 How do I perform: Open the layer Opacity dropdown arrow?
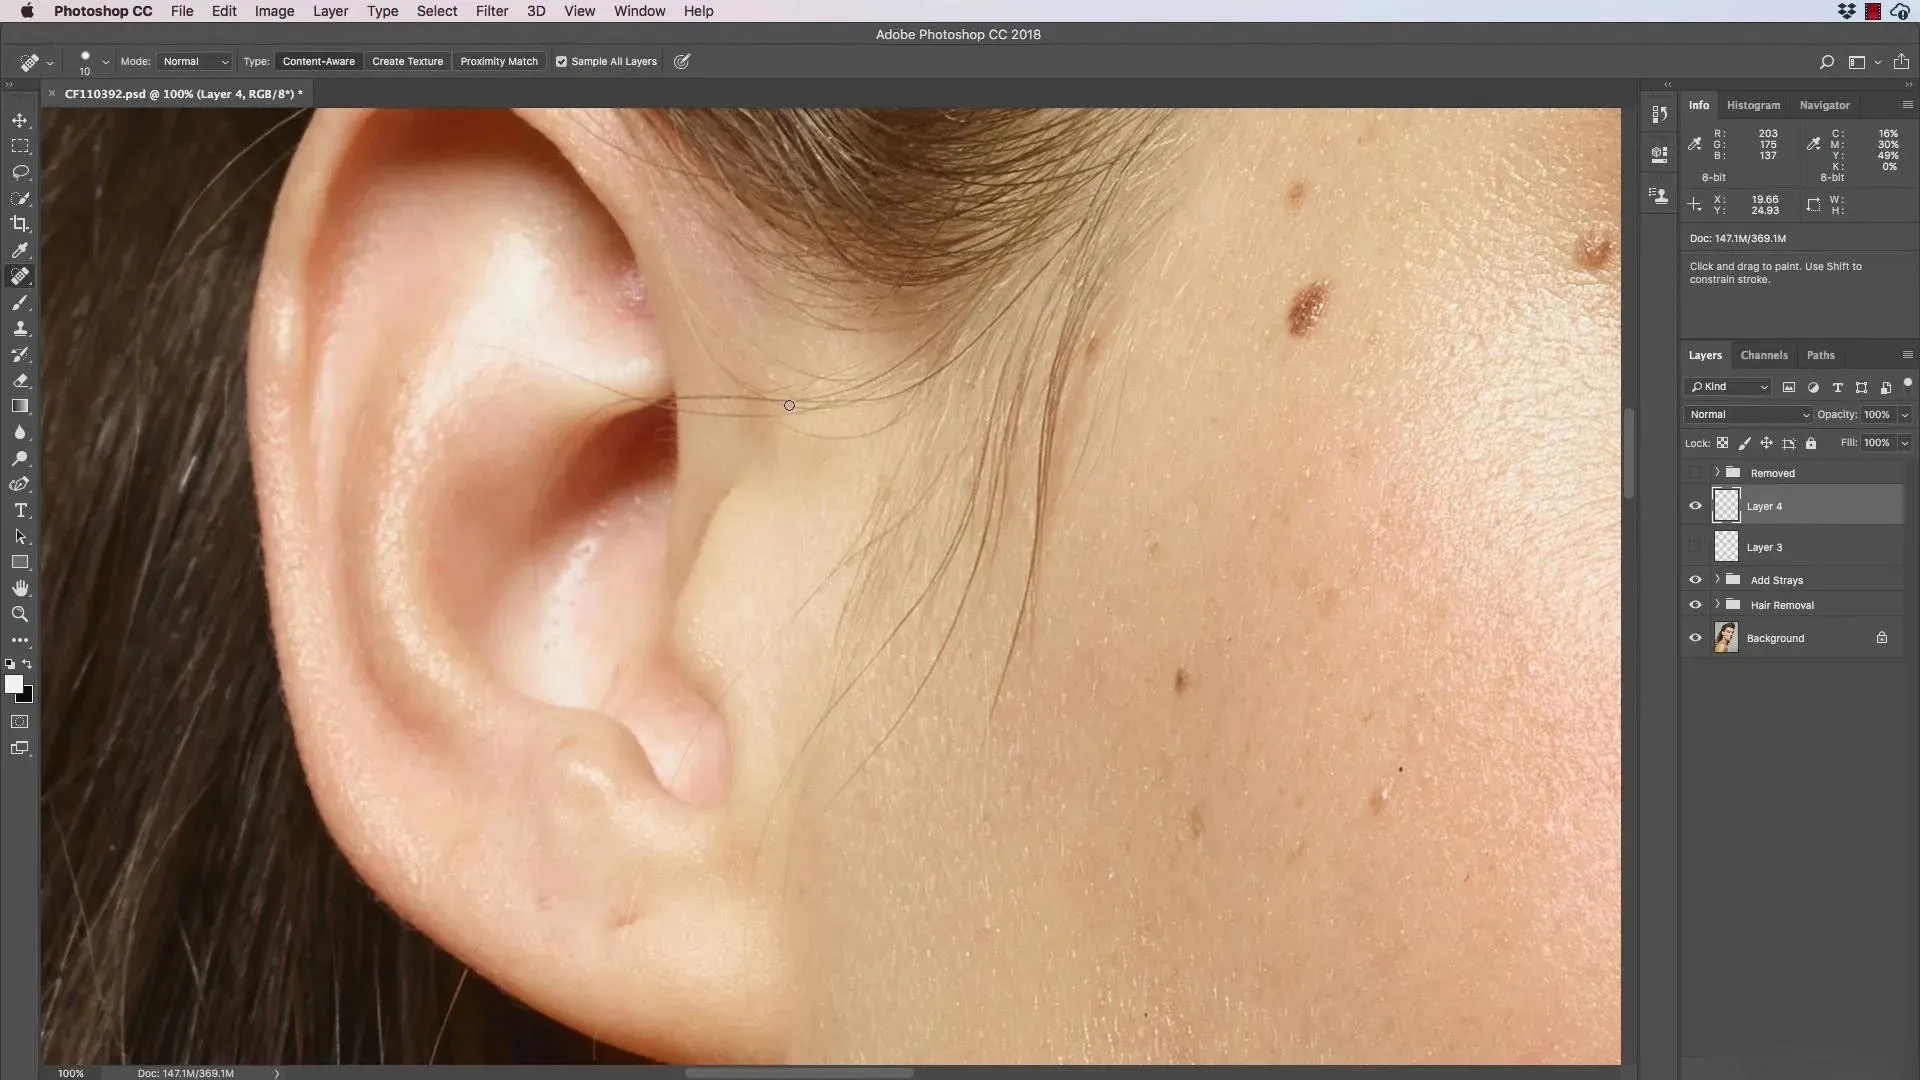(1904, 414)
